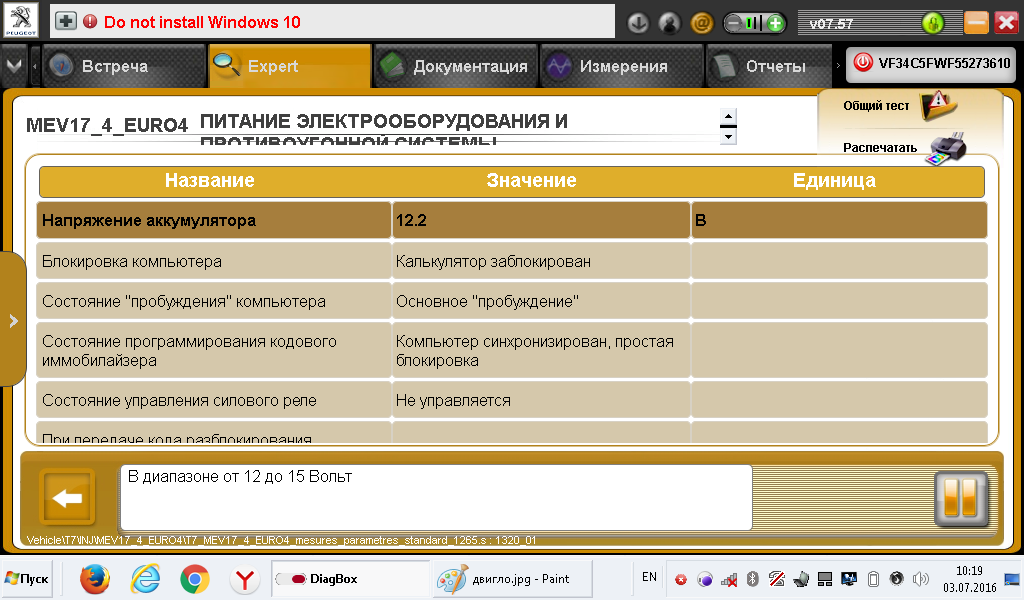Click the Название column header
Screen dimensions: 1024x600
(x=210, y=180)
